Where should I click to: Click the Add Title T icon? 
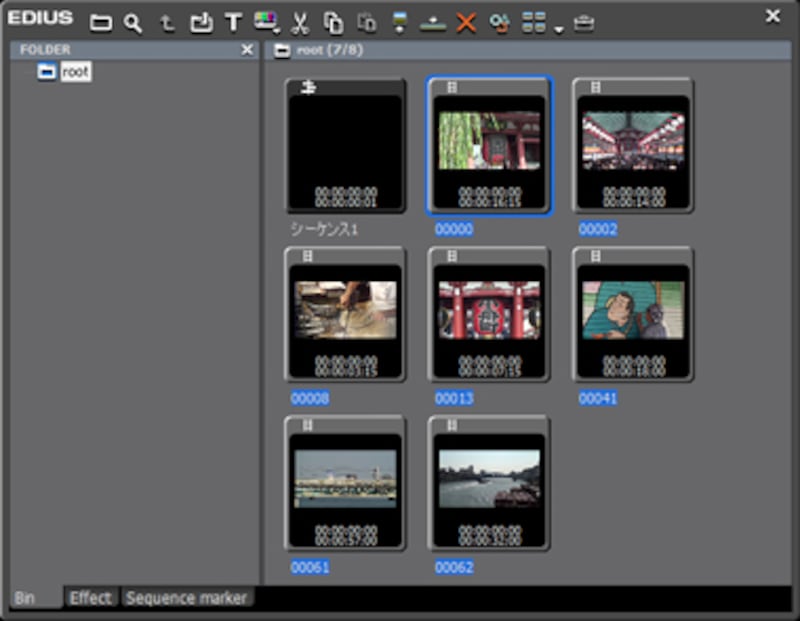(233, 22)
